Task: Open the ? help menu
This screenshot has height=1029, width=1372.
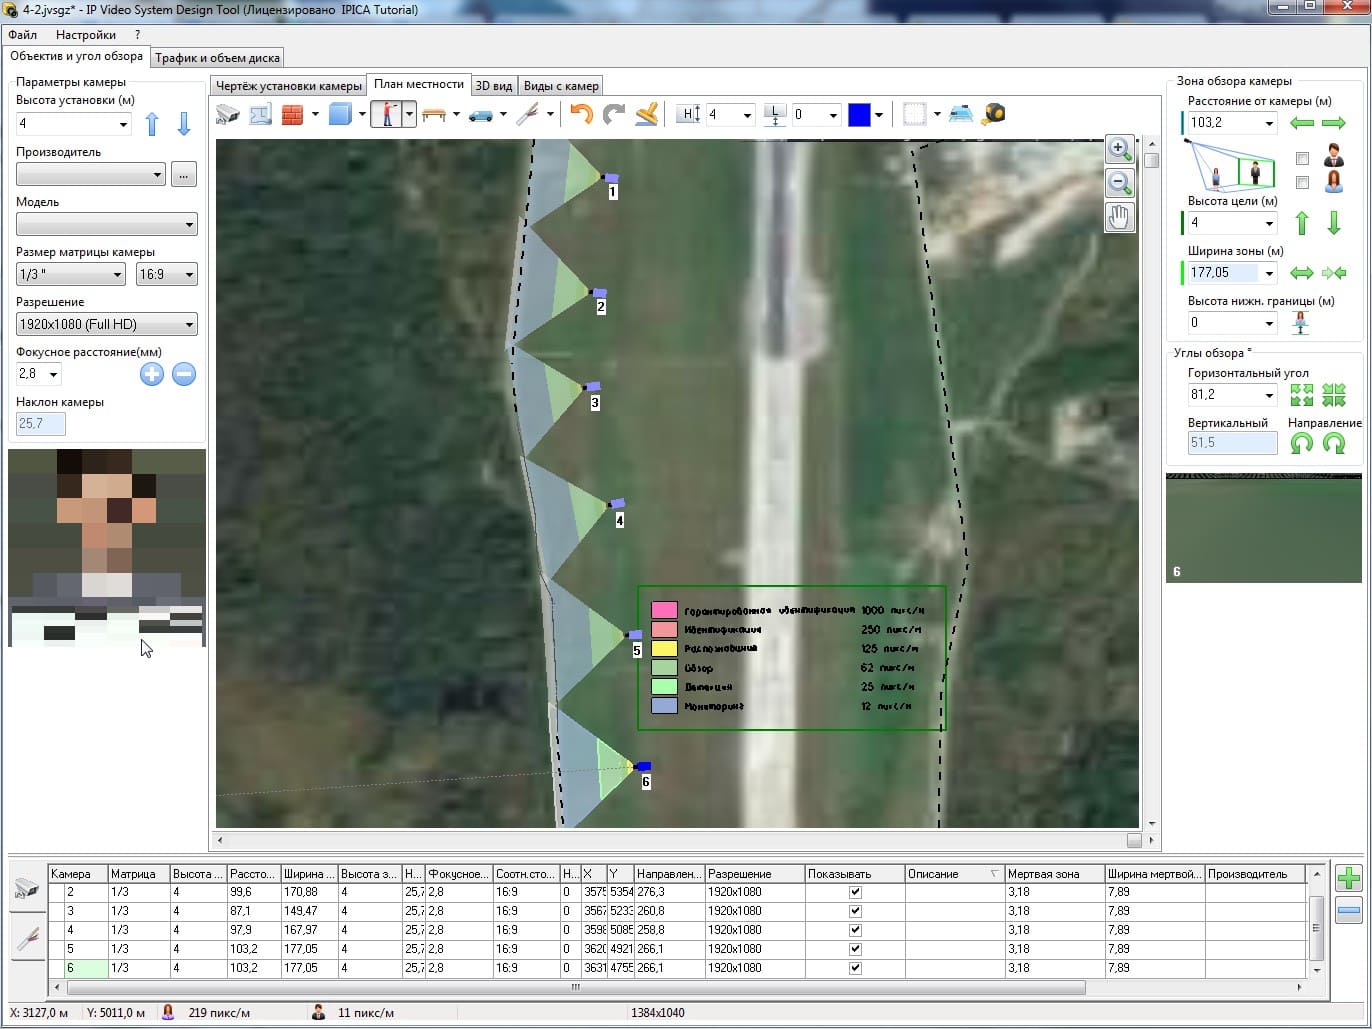Action: [x=138, y=34]
